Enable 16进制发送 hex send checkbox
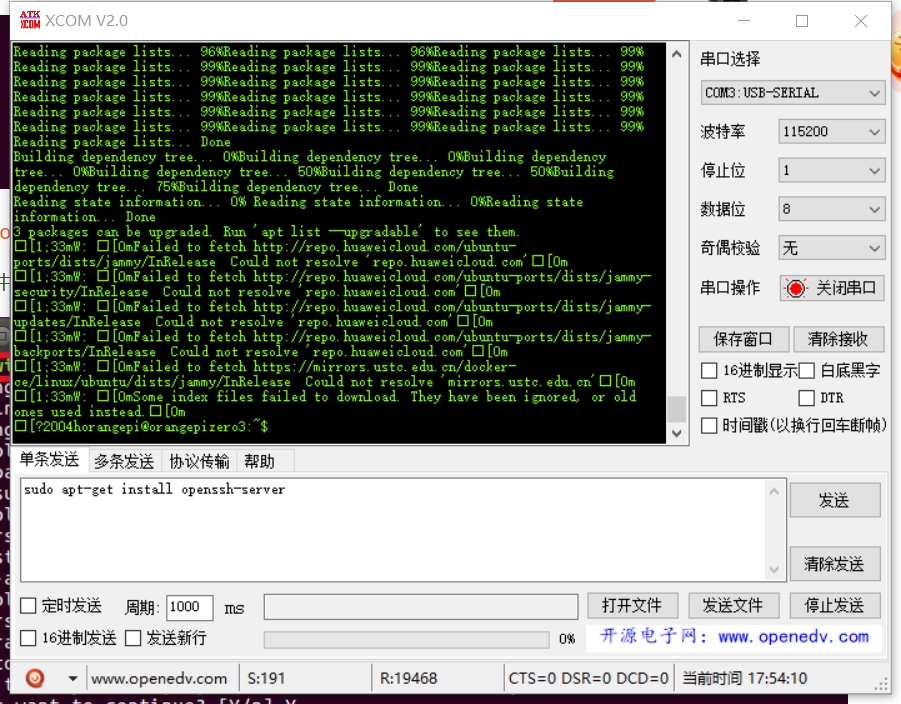Viewport: 901px width, 704px height. coord(28,638)
